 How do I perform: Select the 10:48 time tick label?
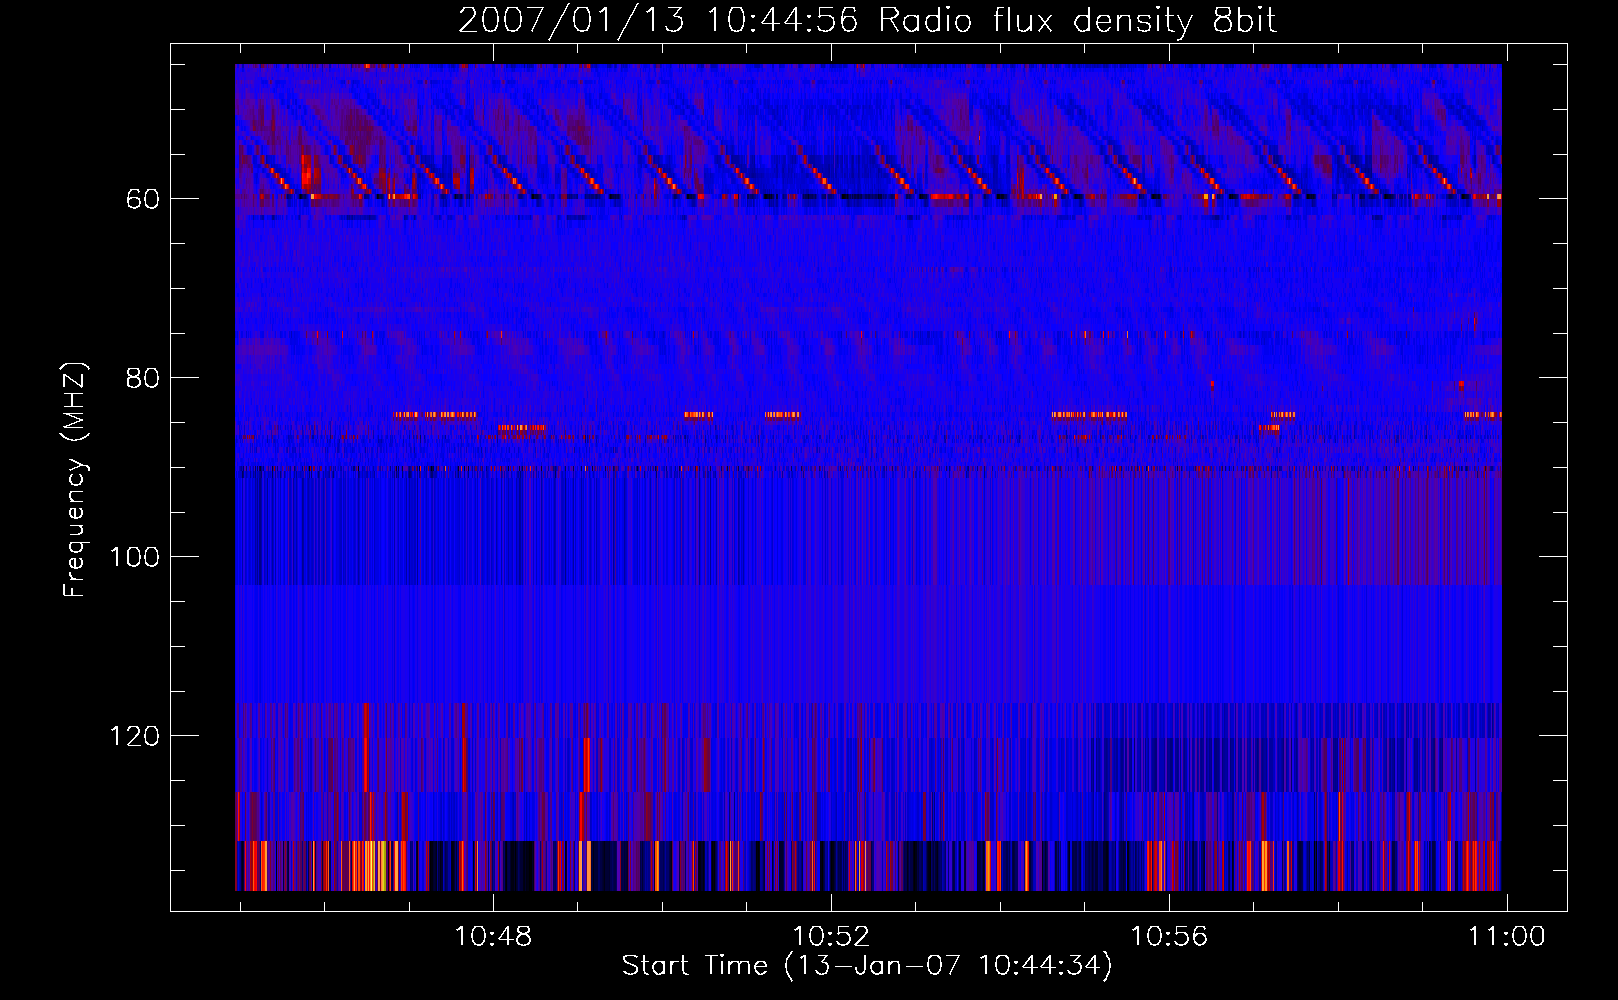coord(493,937)
